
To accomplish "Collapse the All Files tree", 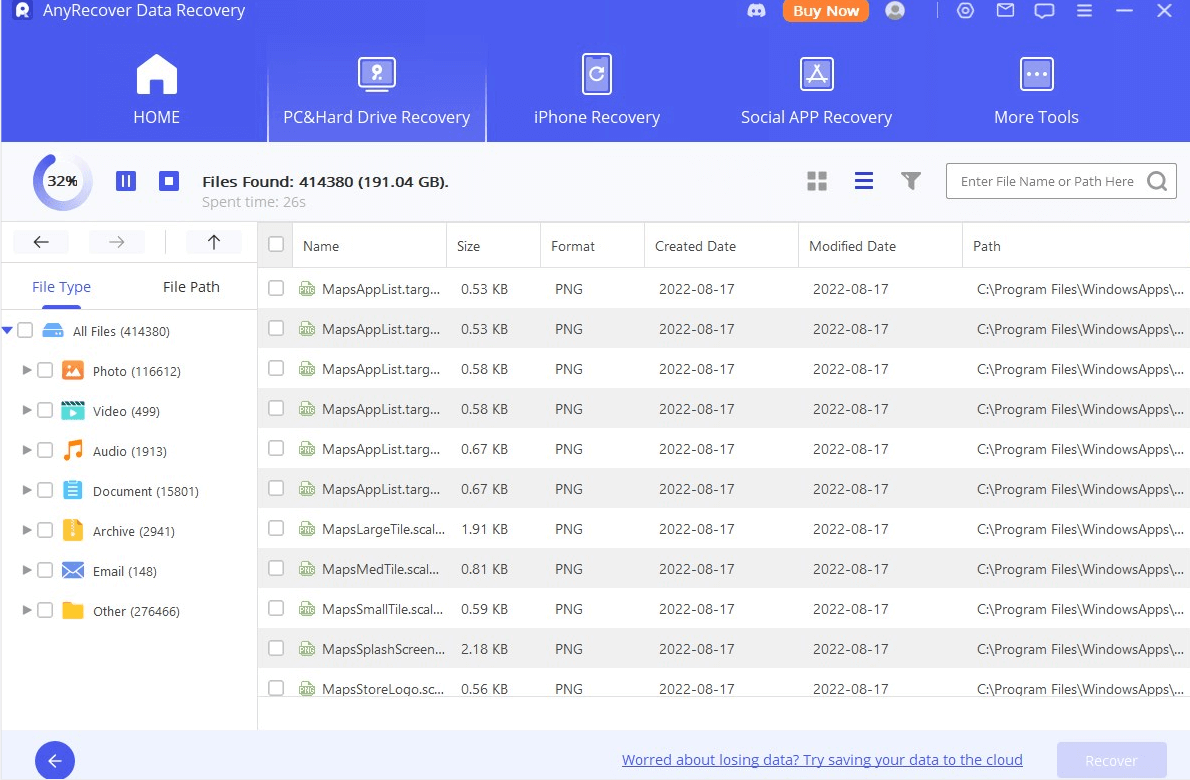I will [x=8, y=330].
